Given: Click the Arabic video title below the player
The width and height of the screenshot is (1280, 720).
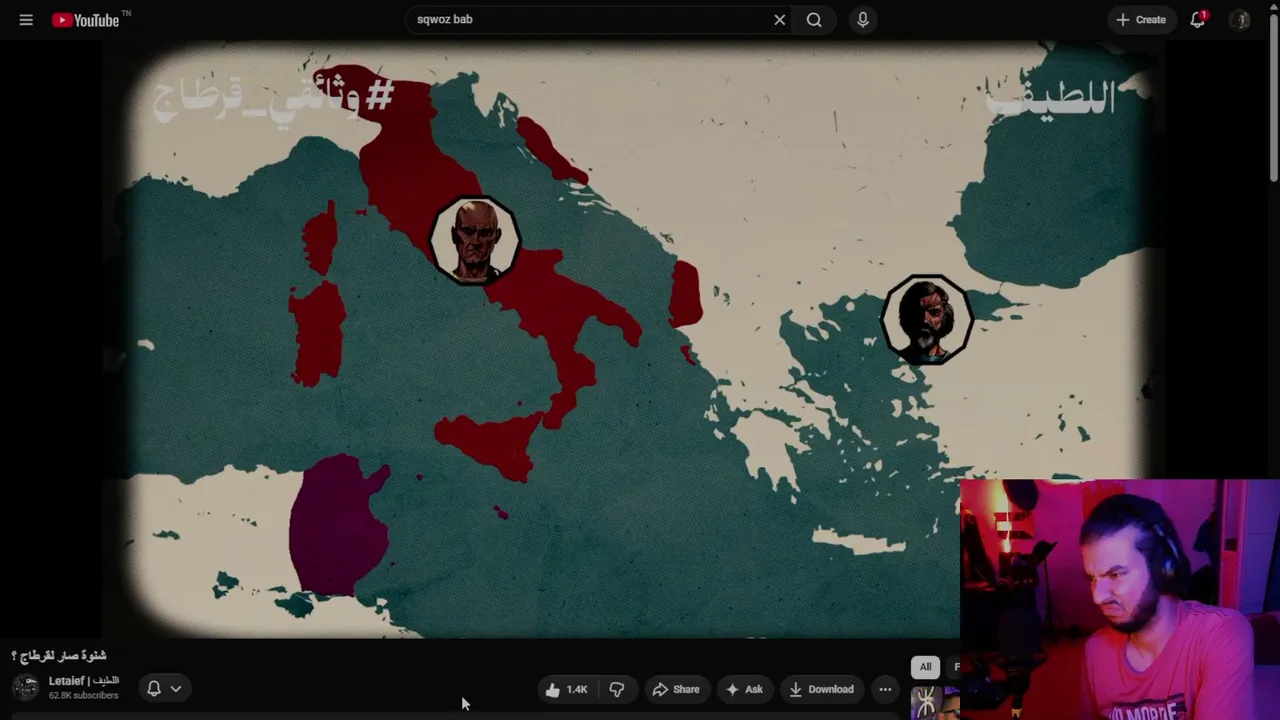Looking at the screenshot, I should click(59, 656).
